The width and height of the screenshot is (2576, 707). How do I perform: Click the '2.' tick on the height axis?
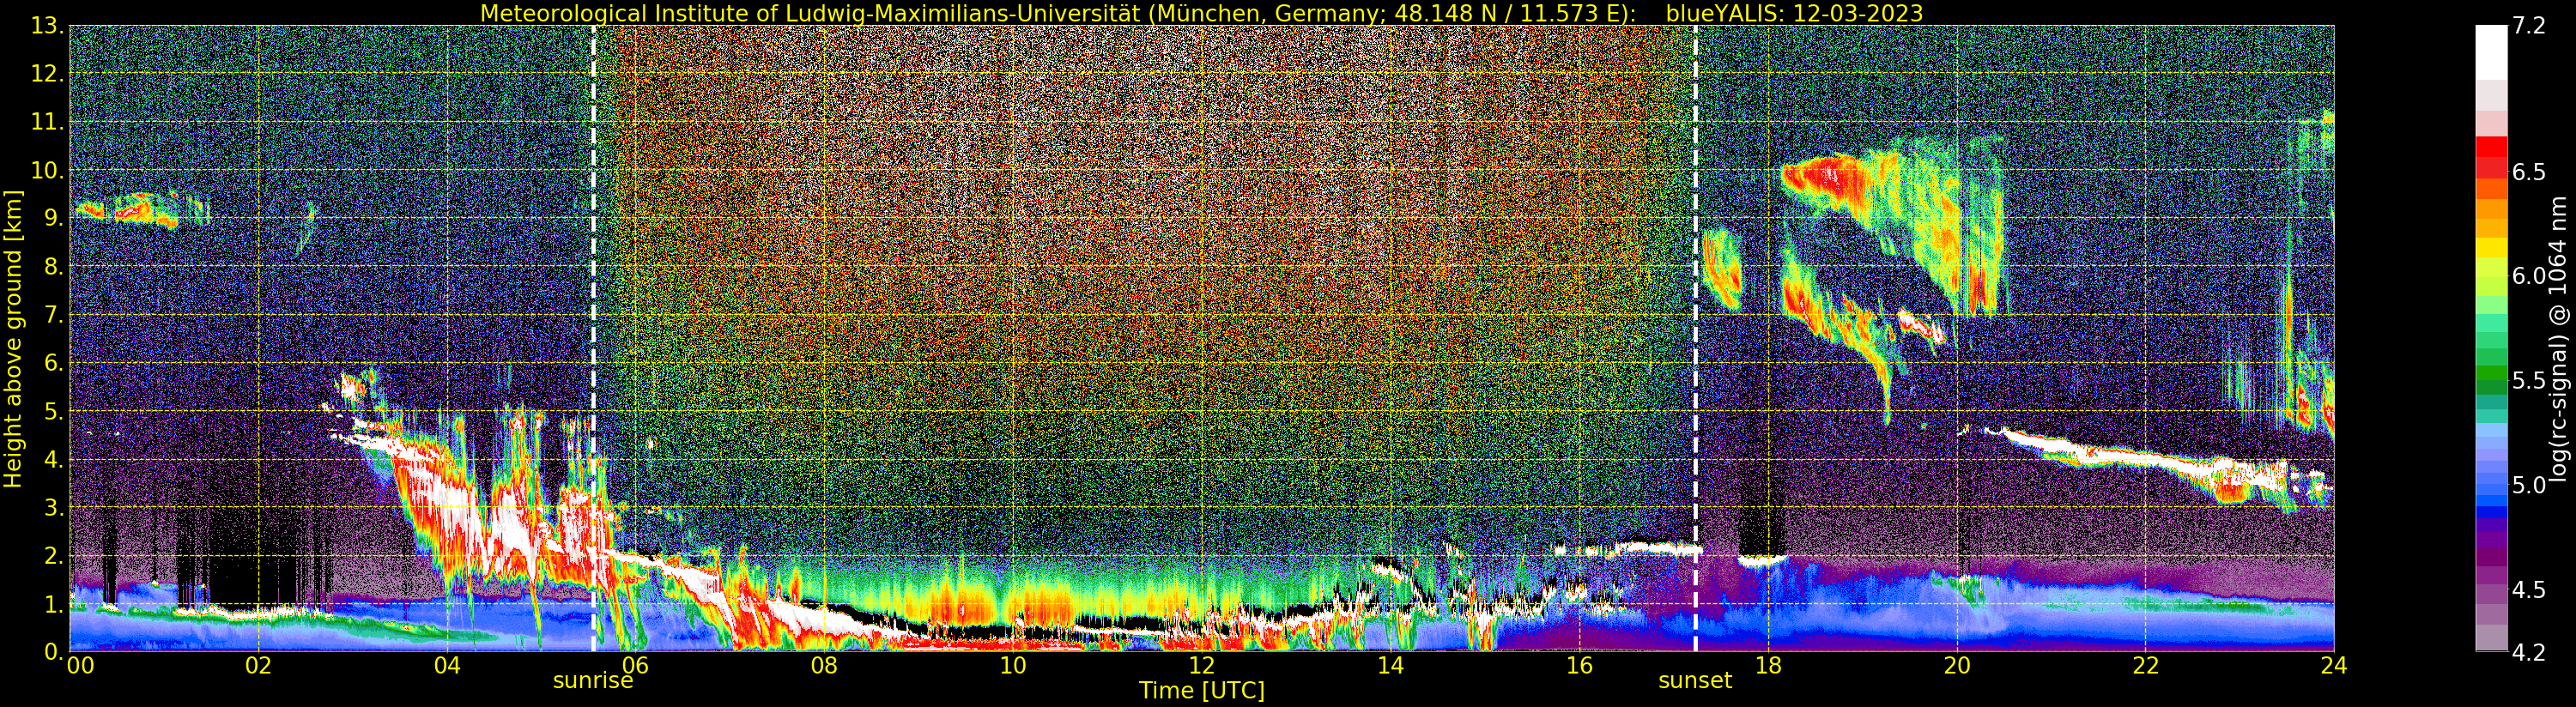53,555
